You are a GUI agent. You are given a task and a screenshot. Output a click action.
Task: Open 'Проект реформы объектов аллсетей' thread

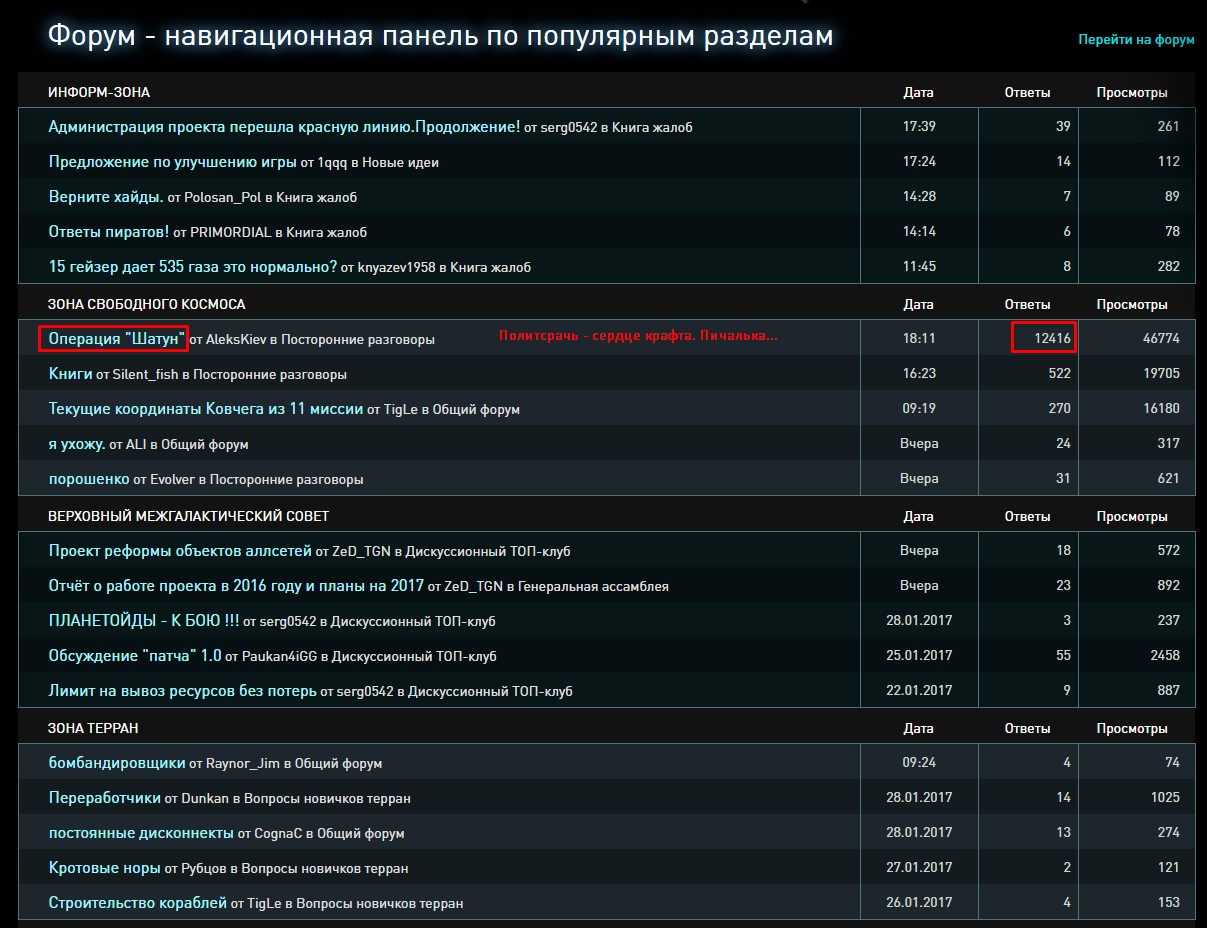[x=180, y=551]
